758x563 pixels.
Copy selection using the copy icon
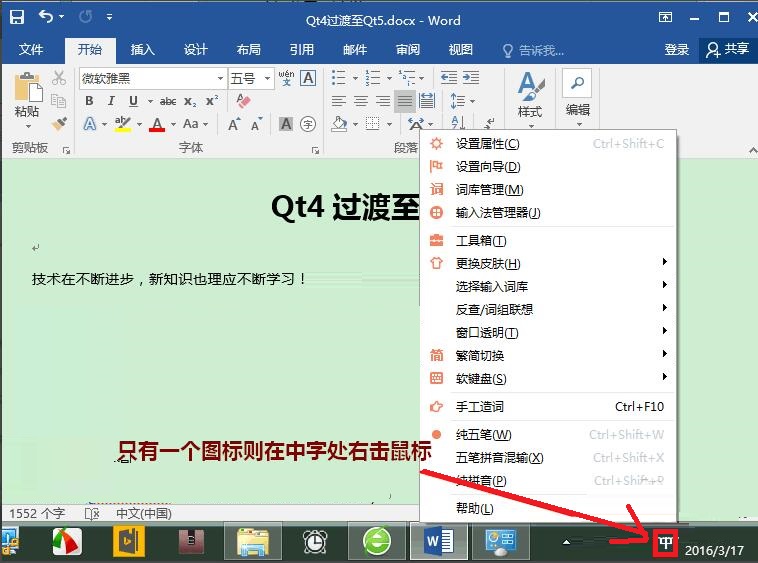59,101
